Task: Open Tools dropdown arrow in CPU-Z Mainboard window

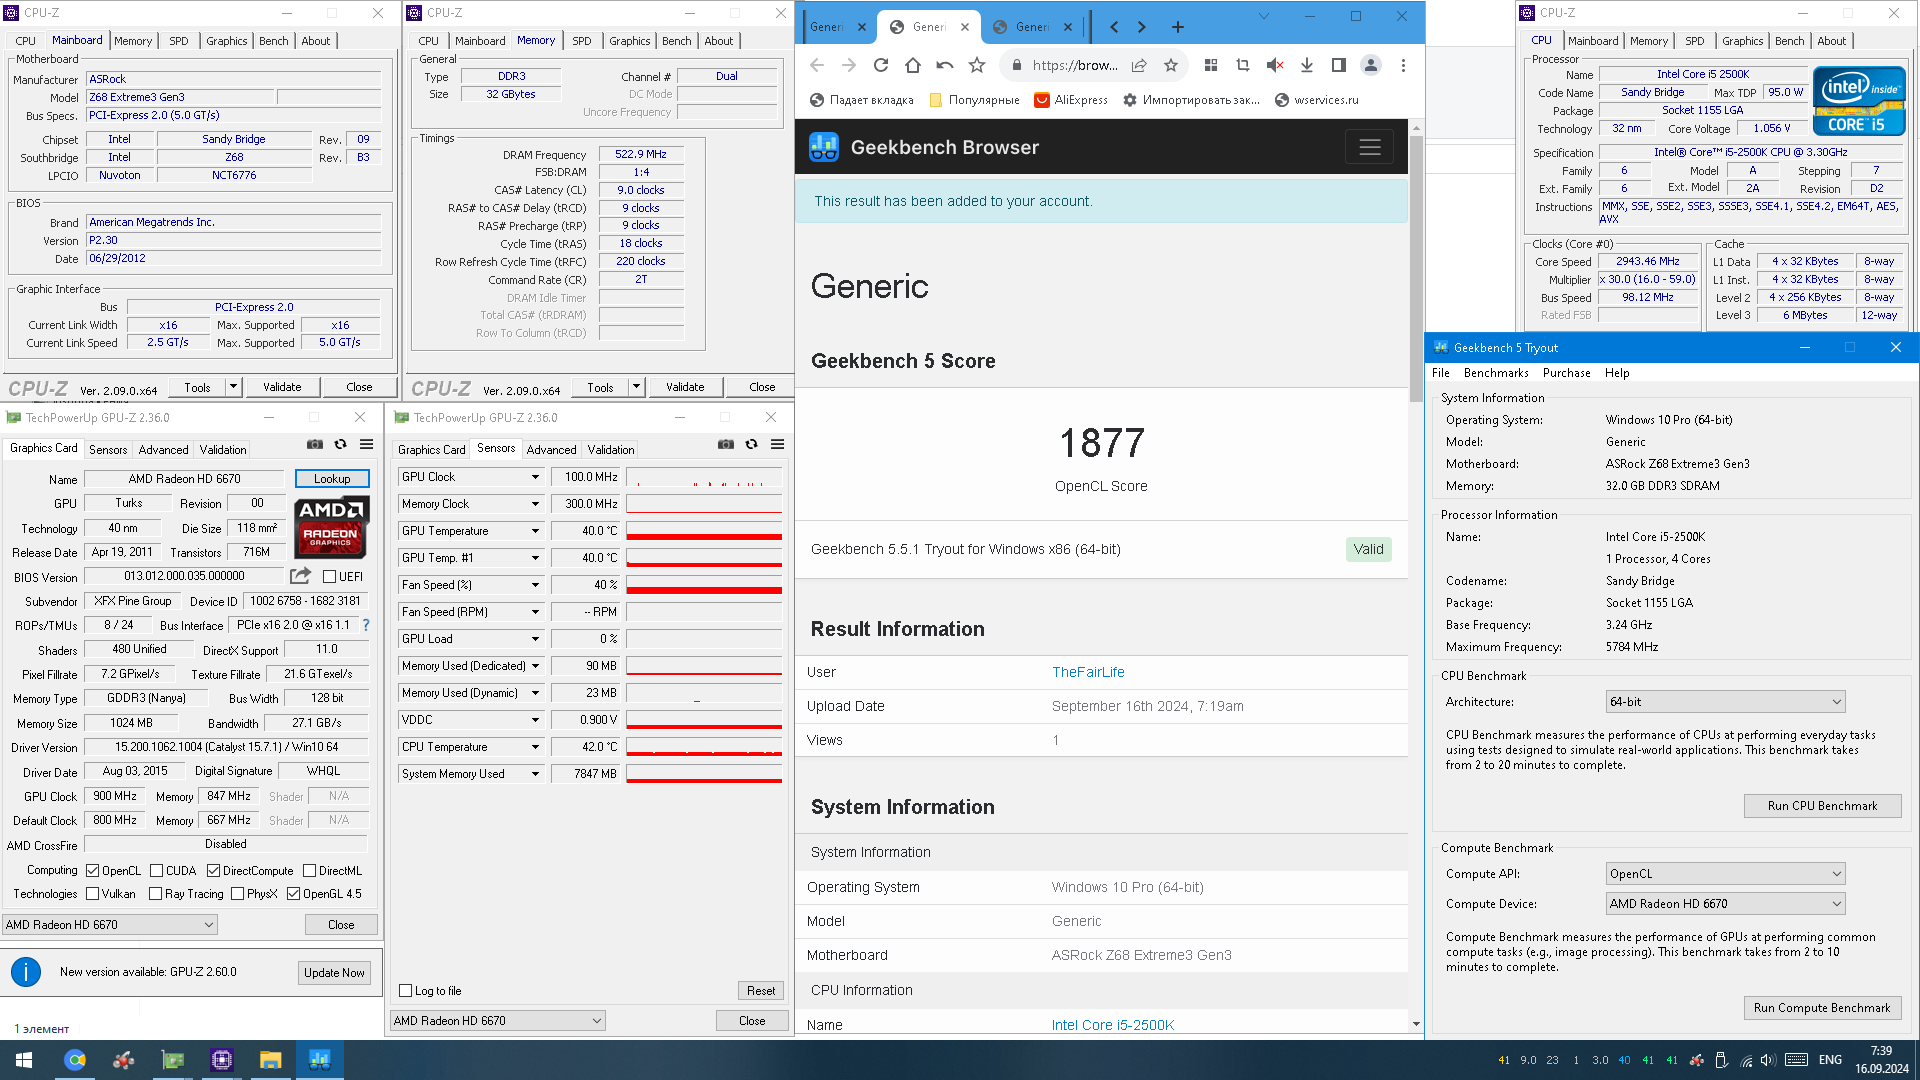Action: coord(233,387)
